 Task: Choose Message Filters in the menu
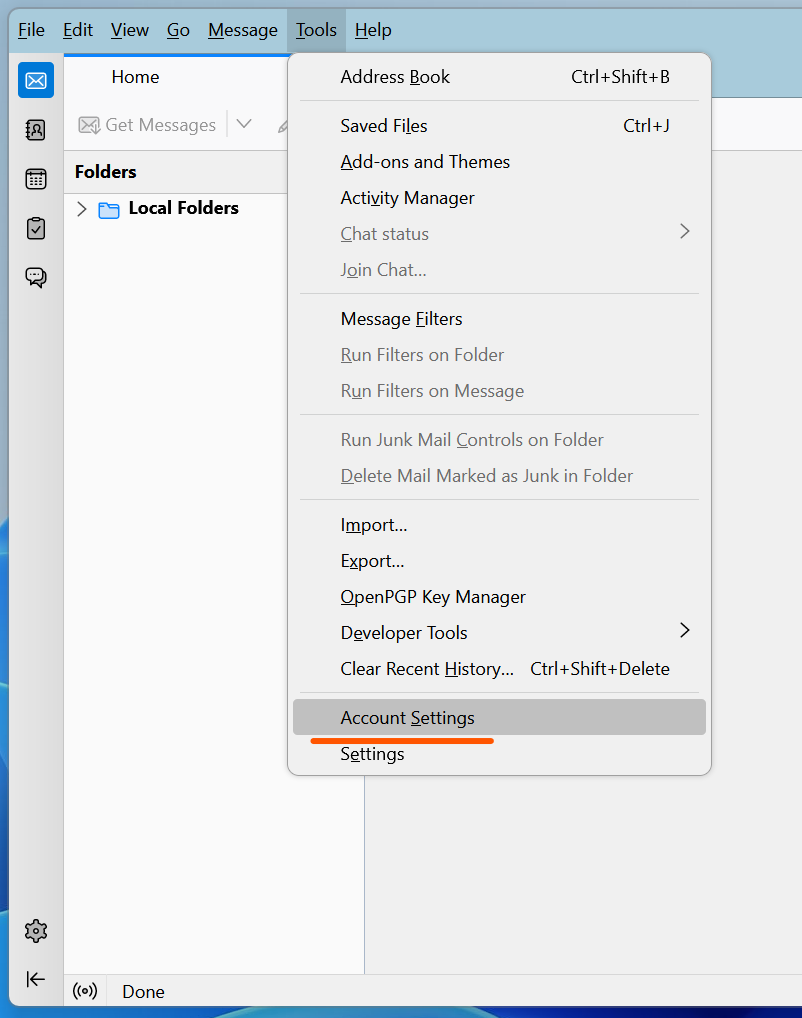coord(499,319)
